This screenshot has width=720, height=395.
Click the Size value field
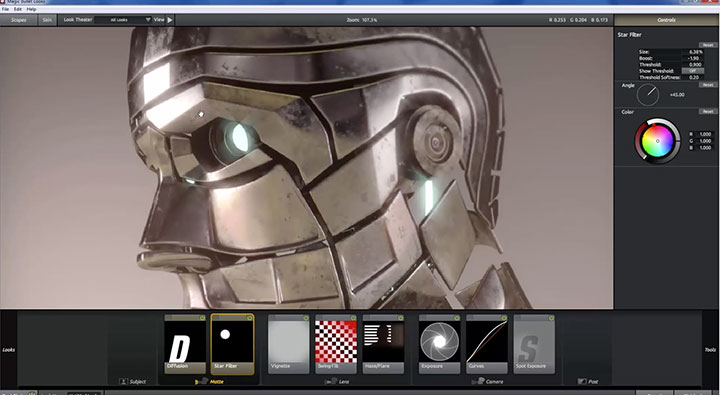click(x=692, y=52)
